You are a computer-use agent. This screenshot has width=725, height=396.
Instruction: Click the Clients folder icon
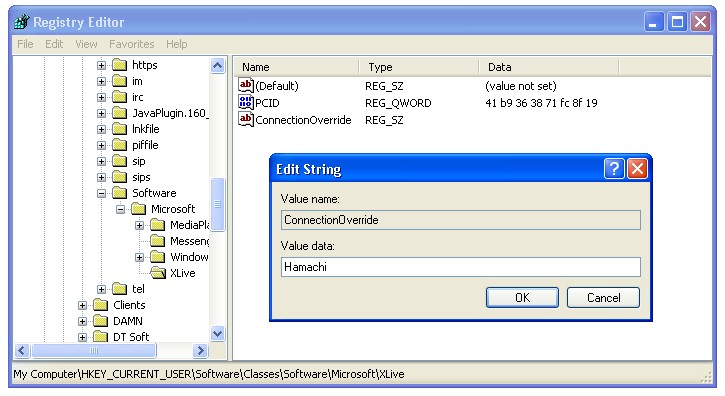point(101,305)
